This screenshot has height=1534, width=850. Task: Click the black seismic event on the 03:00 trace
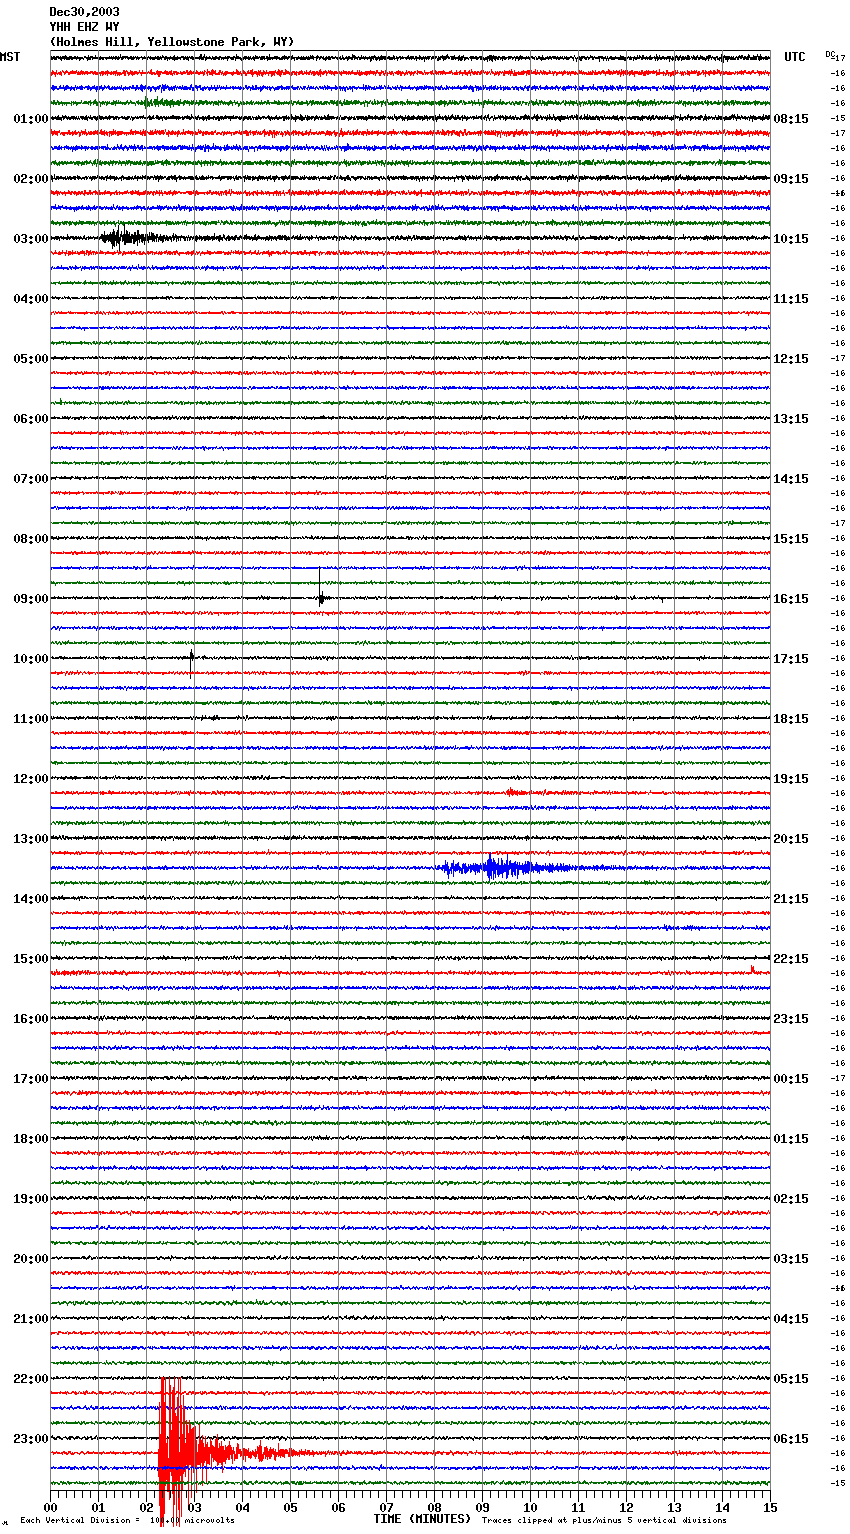pyautogui.click(x=140, y=238)
